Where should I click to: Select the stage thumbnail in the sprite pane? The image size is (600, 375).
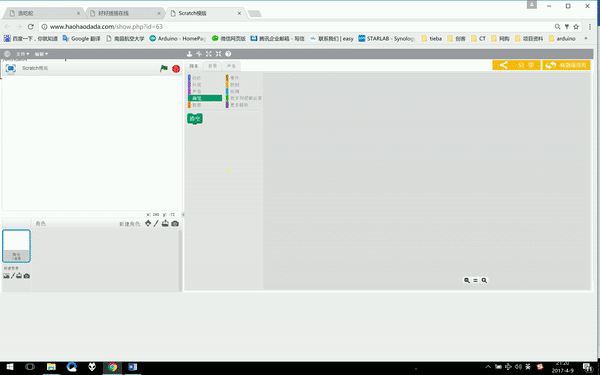click(x=16, y=246)
